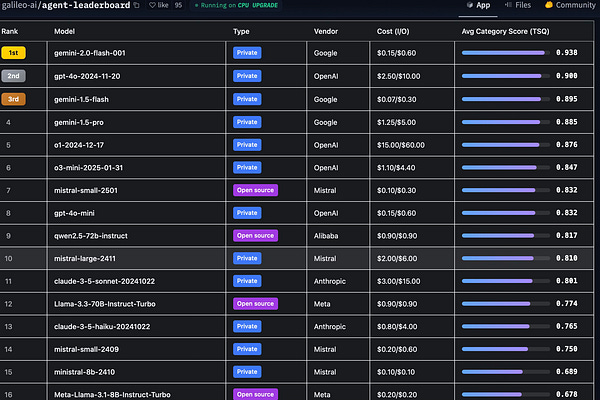600x400 pixels.
Task: Select mistral-small-2501 model name
Action: 86,190
